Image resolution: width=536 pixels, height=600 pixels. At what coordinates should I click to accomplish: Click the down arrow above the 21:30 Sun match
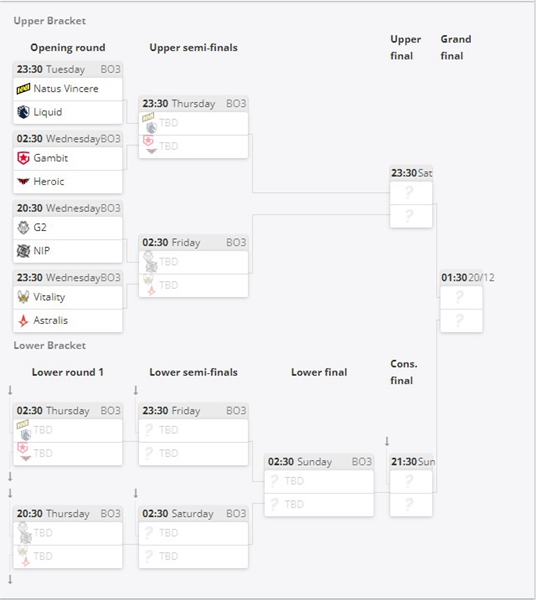tap(387, 441)
